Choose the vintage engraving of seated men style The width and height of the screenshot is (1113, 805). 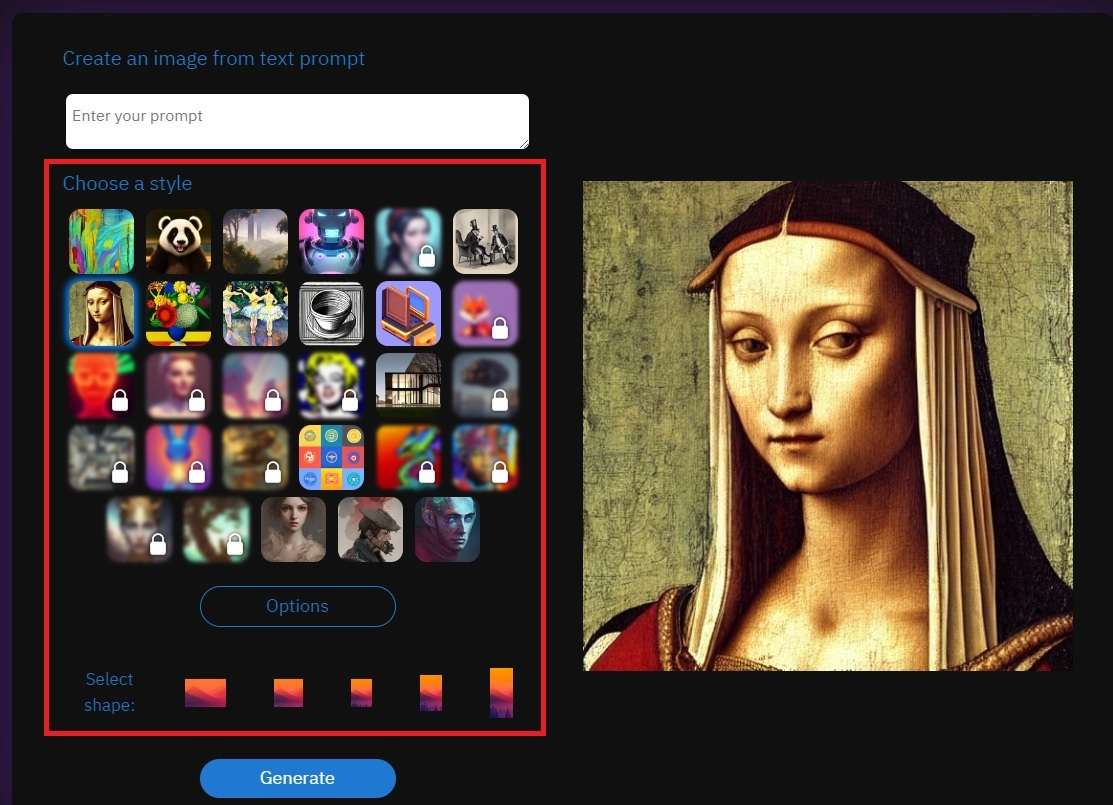click(x=486, y=241)
